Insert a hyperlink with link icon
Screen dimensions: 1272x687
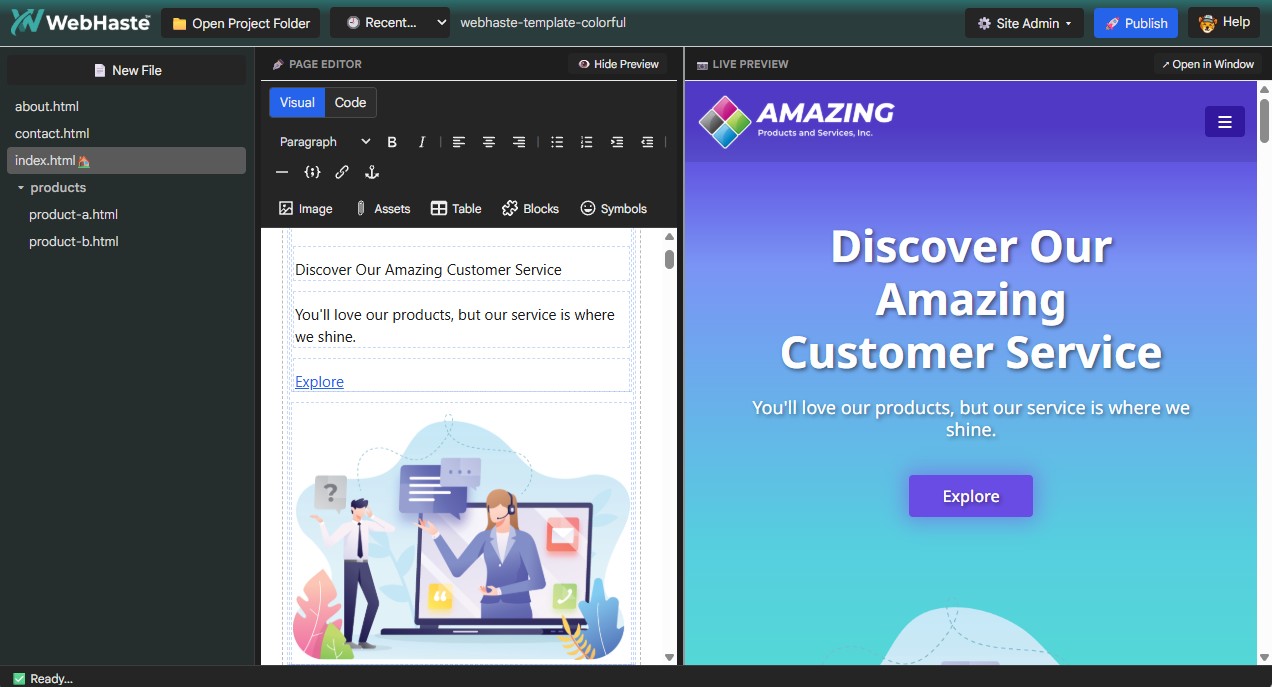(x=342, y=172)
